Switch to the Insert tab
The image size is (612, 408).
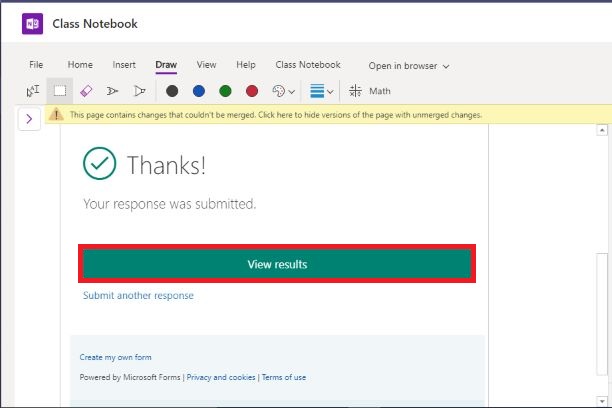click(x=124, y=65)
